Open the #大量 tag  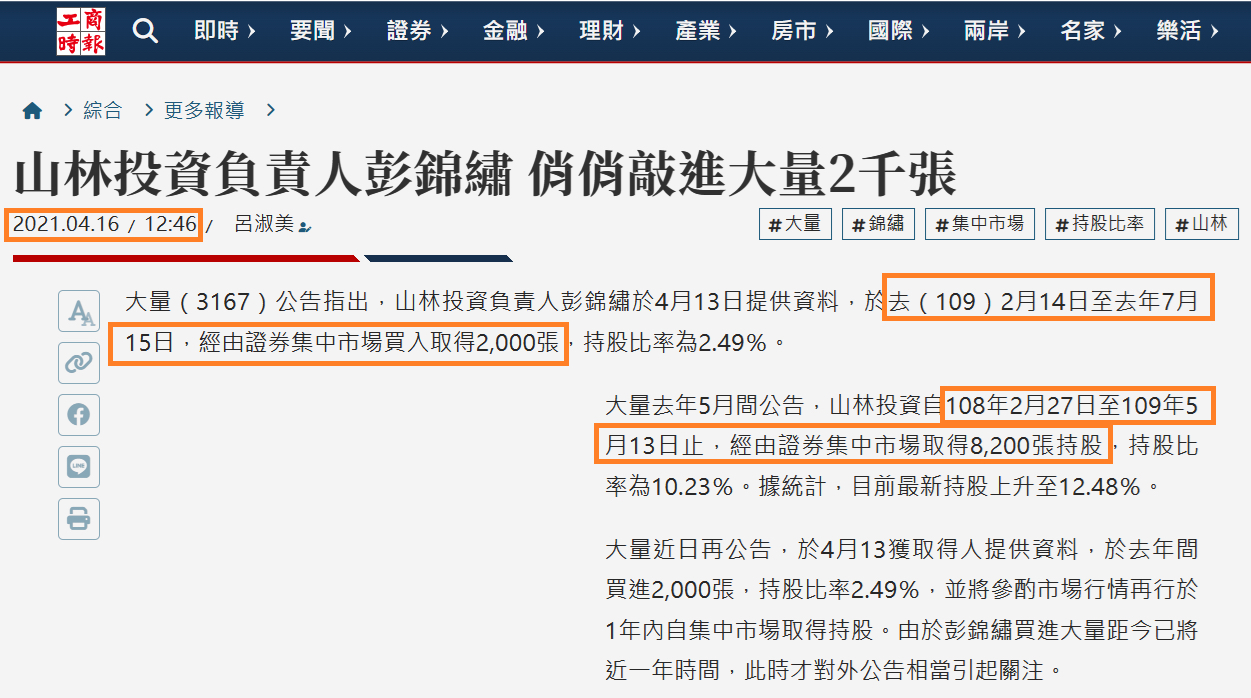[795, 224]
